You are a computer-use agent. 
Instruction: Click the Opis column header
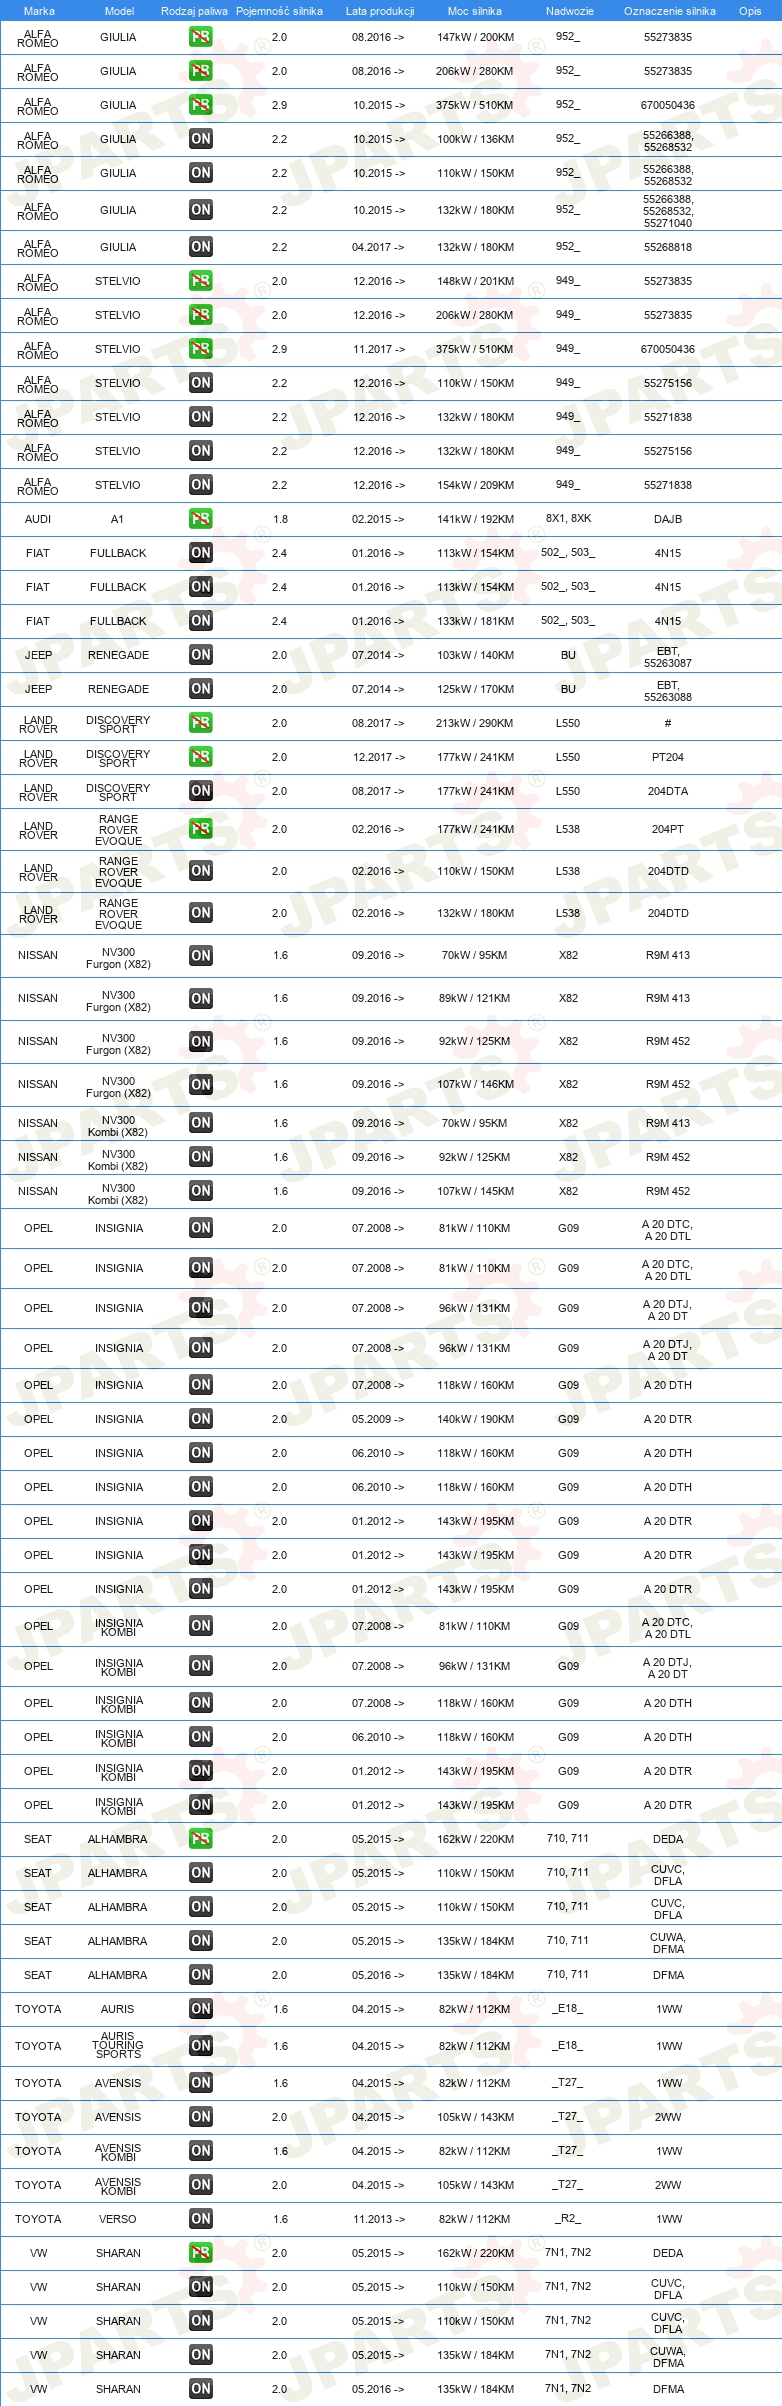point(750,11)
